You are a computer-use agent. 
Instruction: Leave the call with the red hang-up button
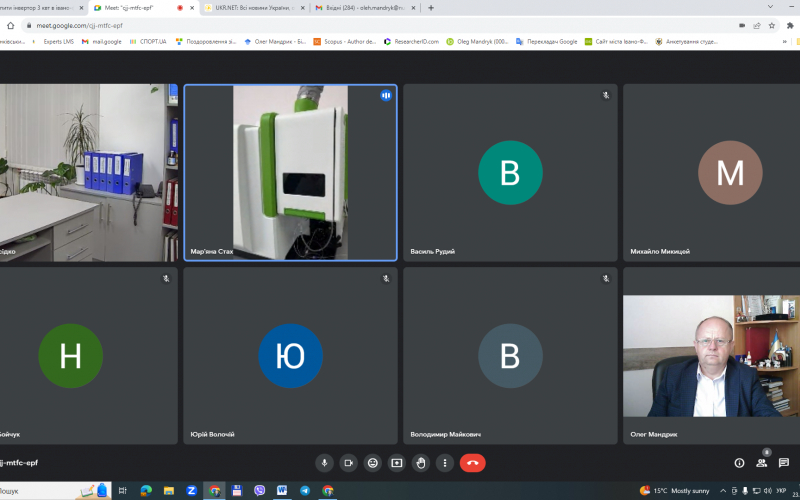click(x=472, y=463)
